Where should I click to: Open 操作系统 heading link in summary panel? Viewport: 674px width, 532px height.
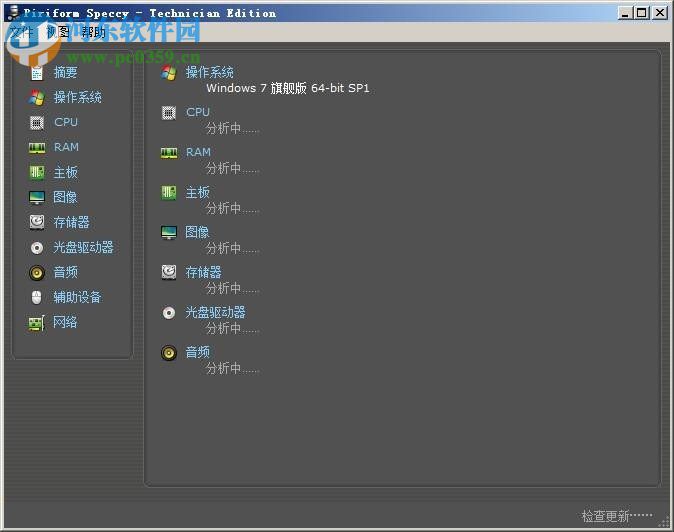[x=209, y=72]
